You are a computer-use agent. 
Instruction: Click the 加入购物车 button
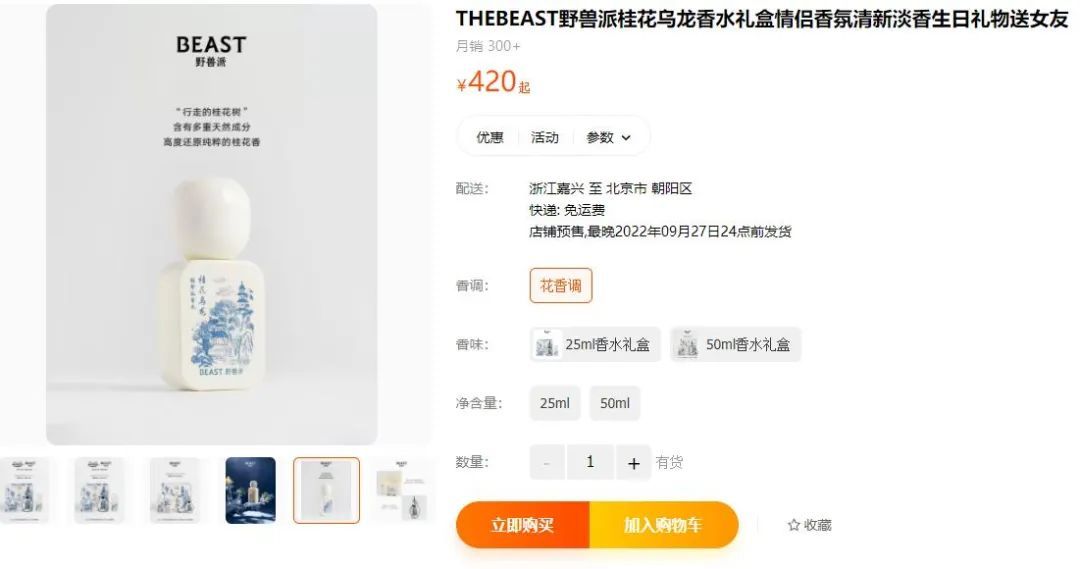(663, 525)
